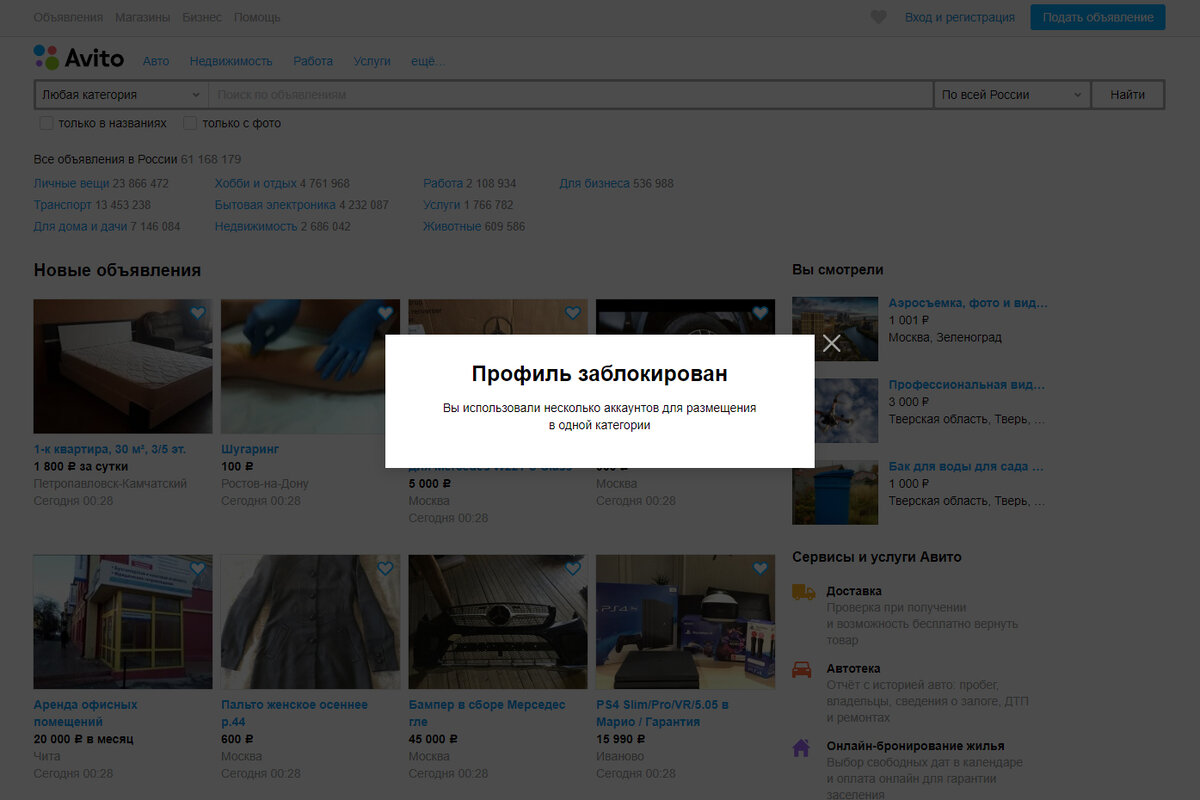Focus the Поиск по объявлениям field
Image resolution: width=1200 pixels, height=800 pixels.
point(570,95)
